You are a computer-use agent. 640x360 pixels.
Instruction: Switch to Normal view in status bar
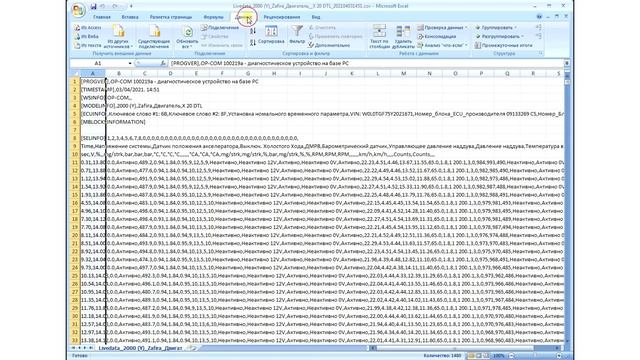pos(471,356)
